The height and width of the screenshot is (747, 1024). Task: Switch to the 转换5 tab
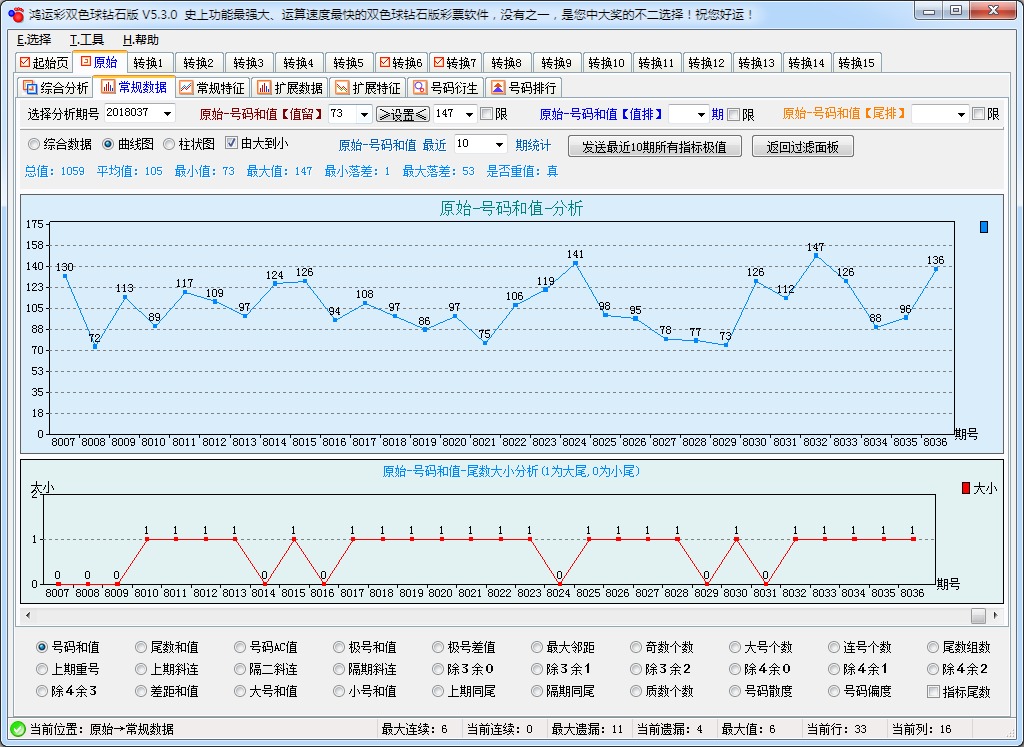point(349,61)
